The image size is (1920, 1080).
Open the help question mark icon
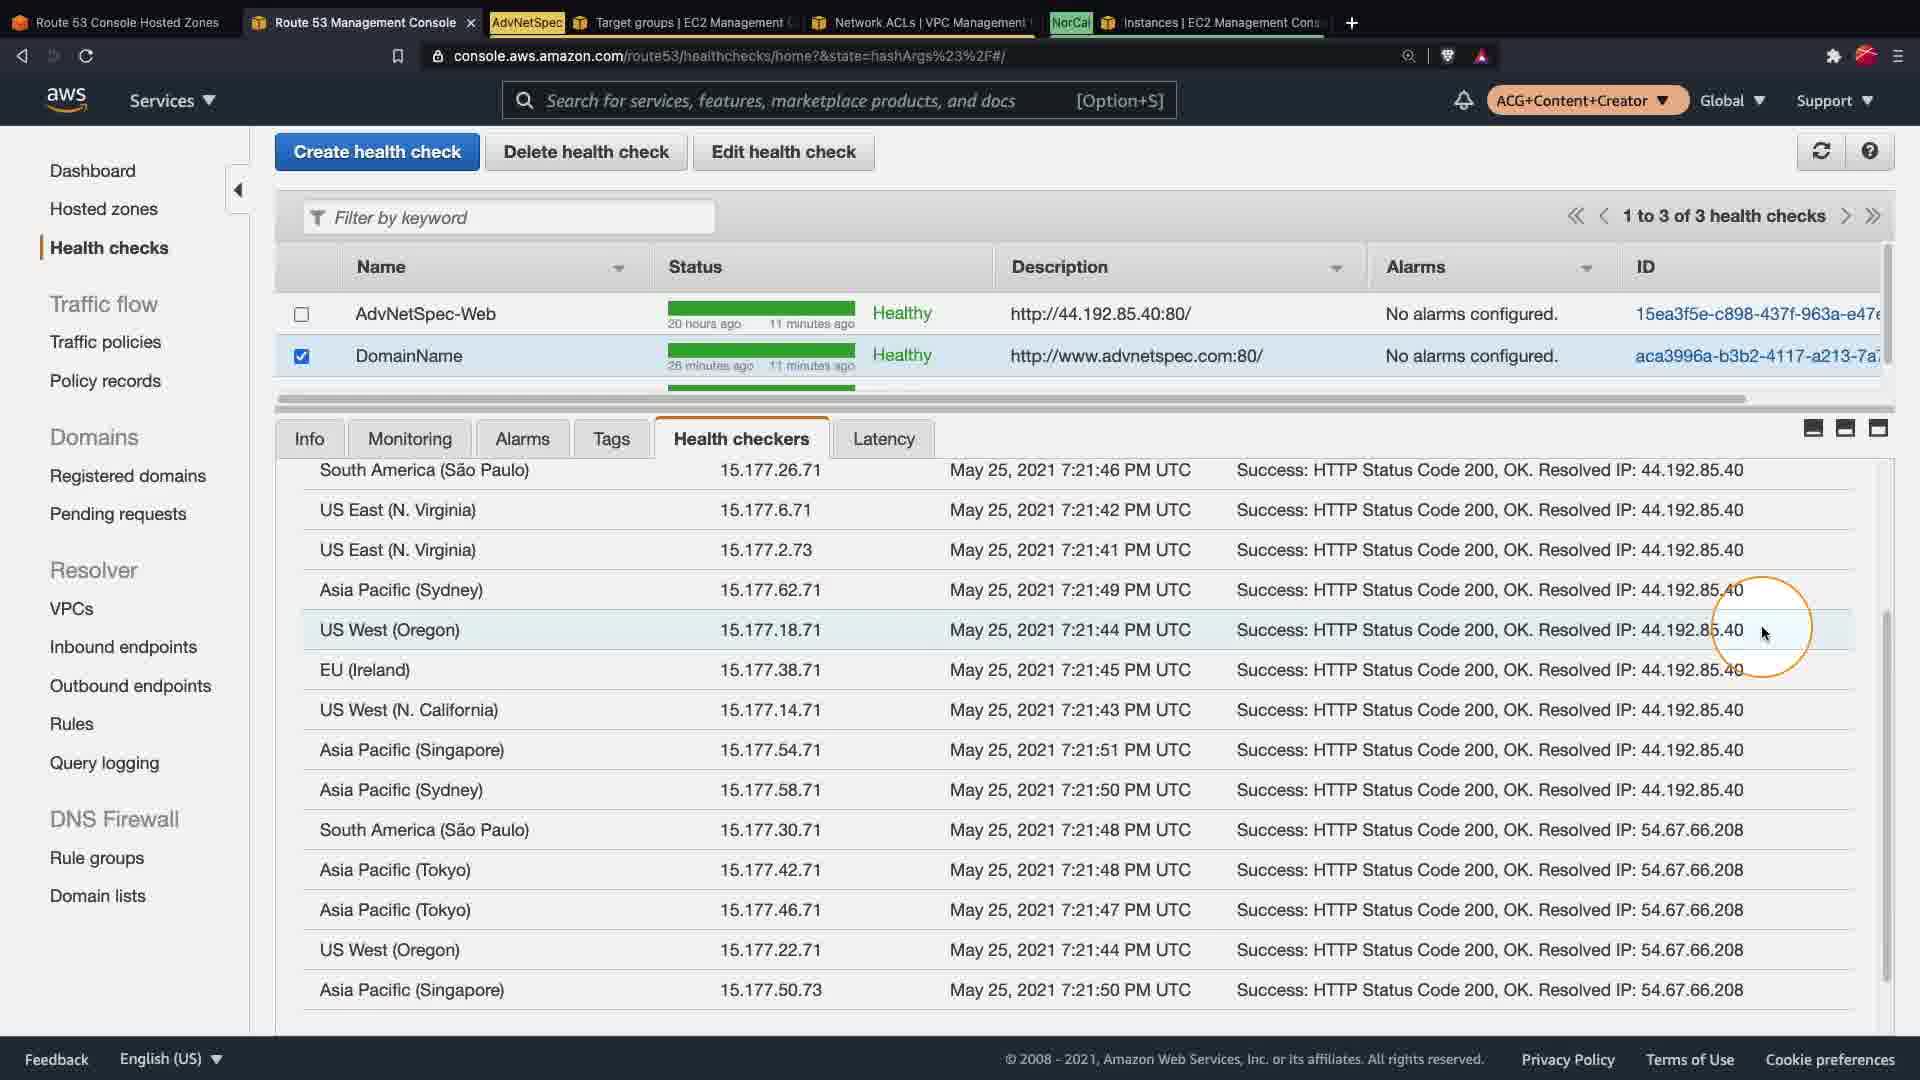(1869, 151)
